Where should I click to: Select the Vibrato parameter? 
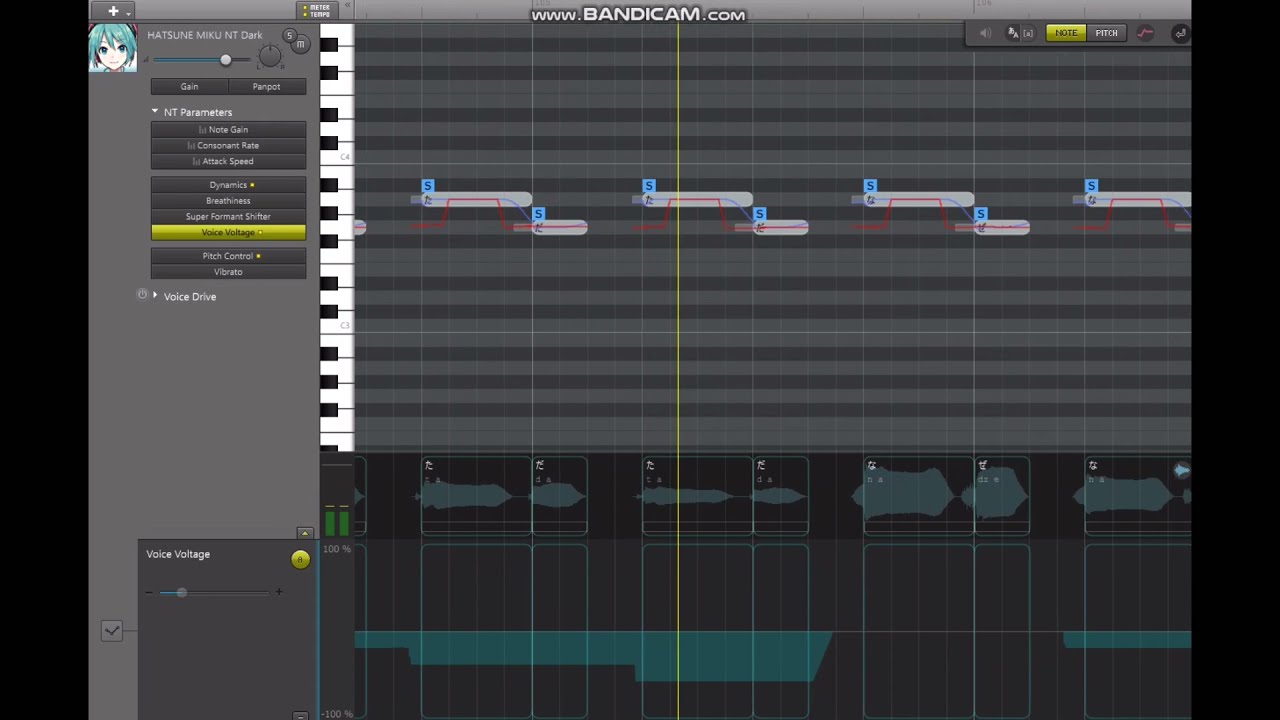(228, 272)
